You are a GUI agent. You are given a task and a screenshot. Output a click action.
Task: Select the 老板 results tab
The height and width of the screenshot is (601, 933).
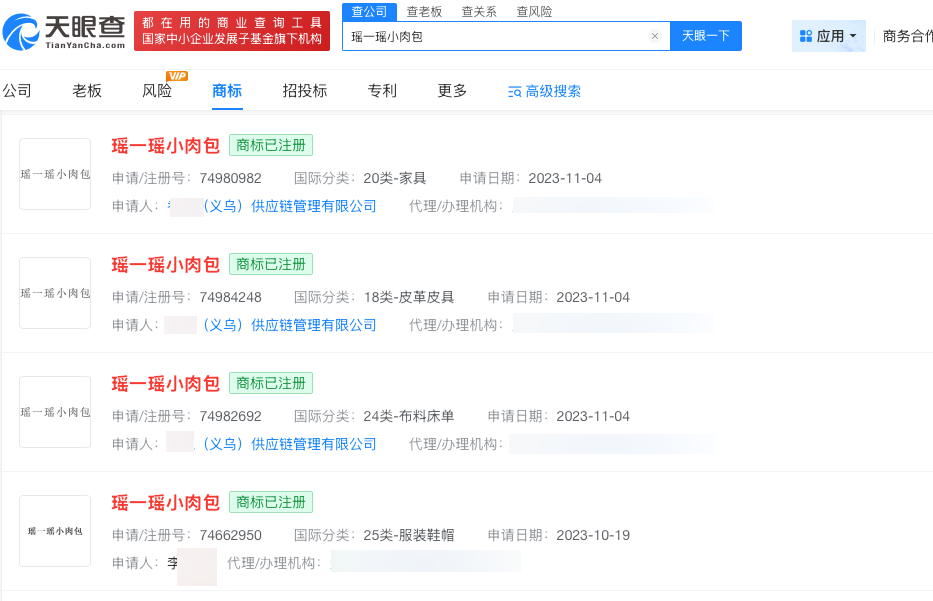point(87,90)
